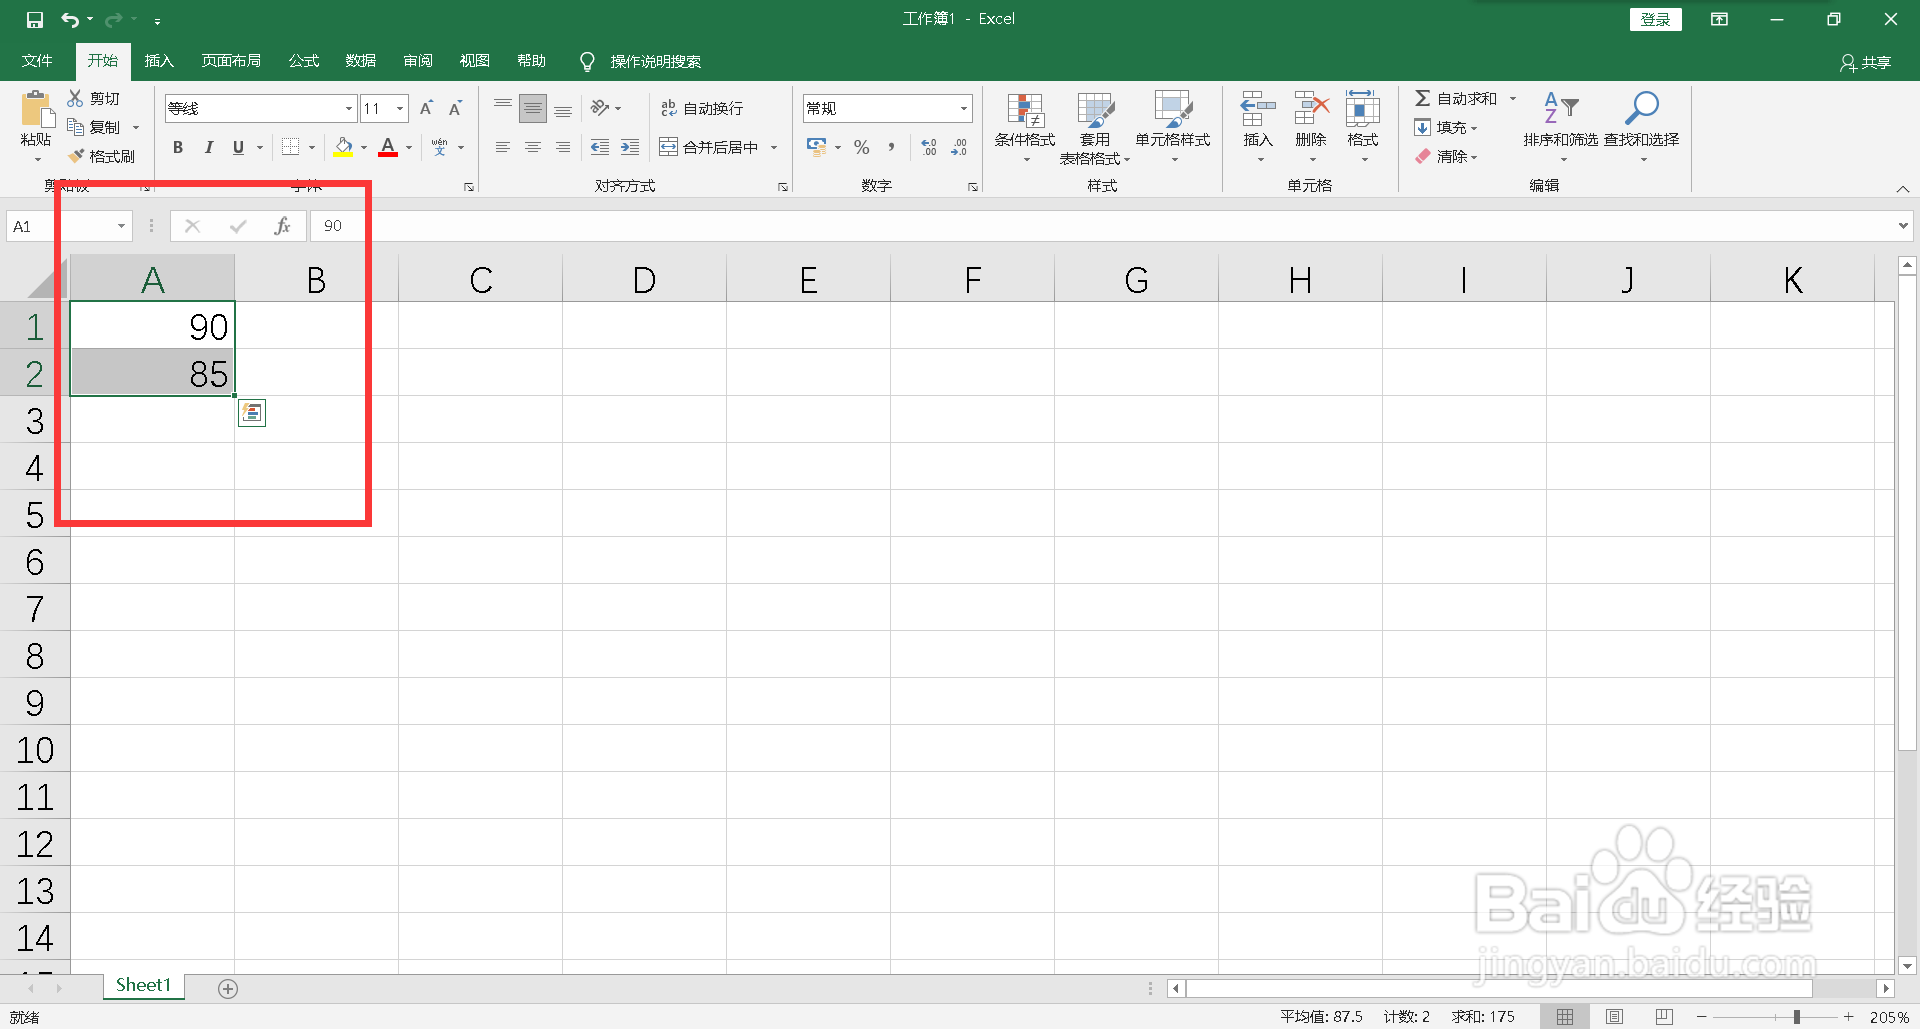Click the Quick Analysis icon below A2
The width and height of the screenshot is (1920, 1029).
[x=252, y=413]
